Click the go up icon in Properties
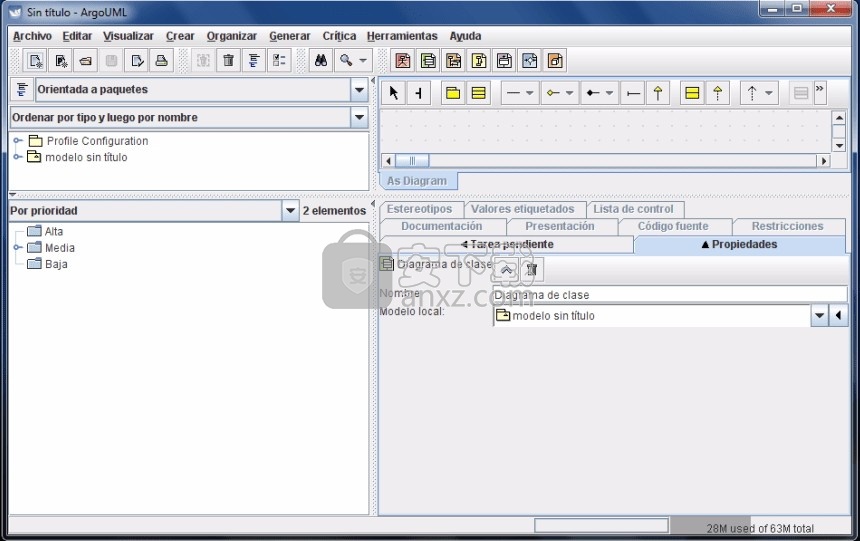This screenshot has height=541, width=860. click(506, 269)
